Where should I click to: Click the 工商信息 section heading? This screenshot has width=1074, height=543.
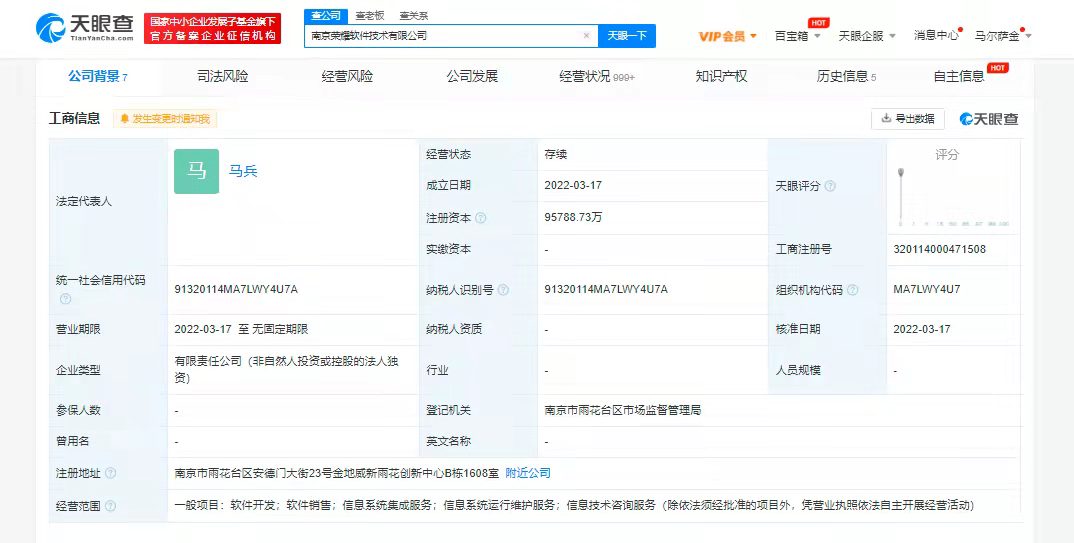point(75,118)
